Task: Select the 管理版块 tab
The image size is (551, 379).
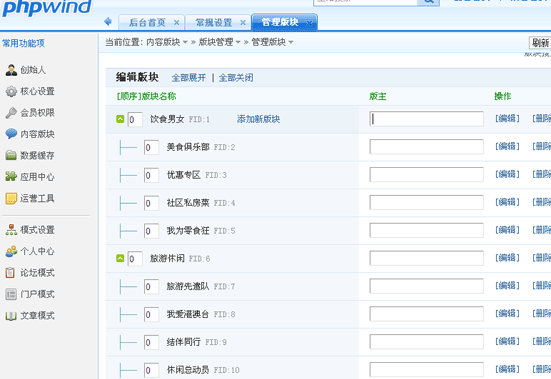Action: coord(280,22)
